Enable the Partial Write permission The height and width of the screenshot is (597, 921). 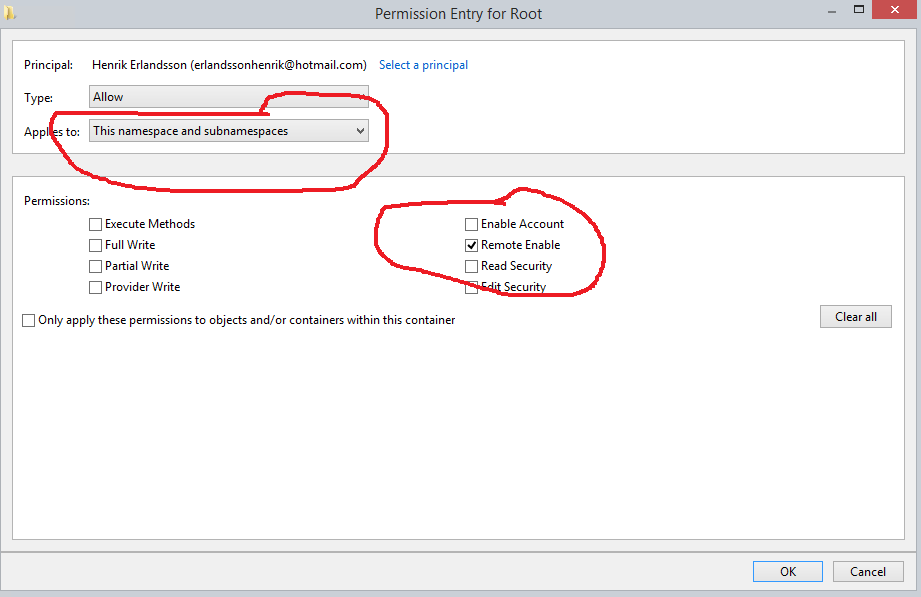click(95, 265)
